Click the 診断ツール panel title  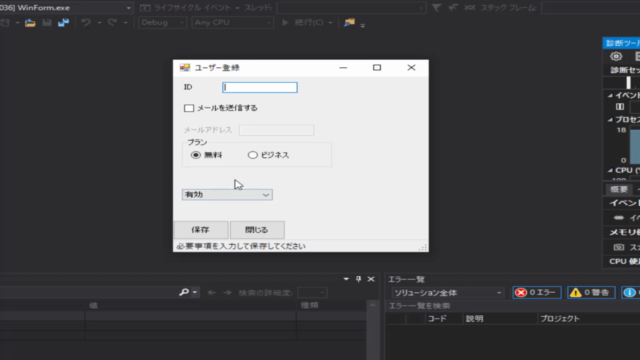pos(622,43)
